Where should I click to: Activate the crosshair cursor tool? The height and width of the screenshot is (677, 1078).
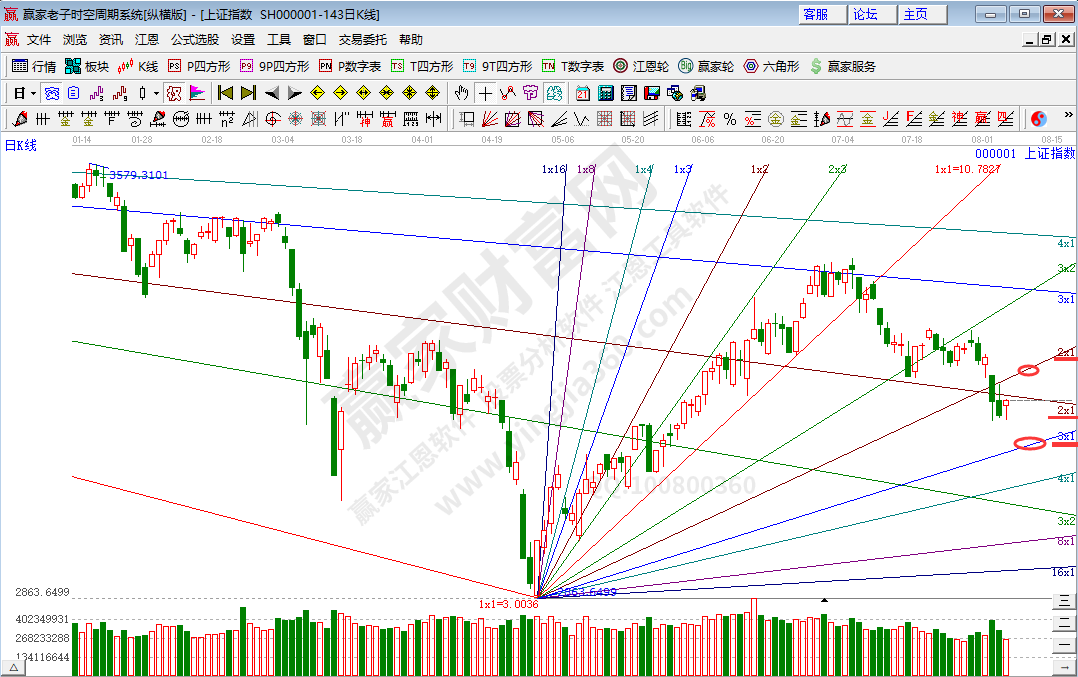coord(485,93)
